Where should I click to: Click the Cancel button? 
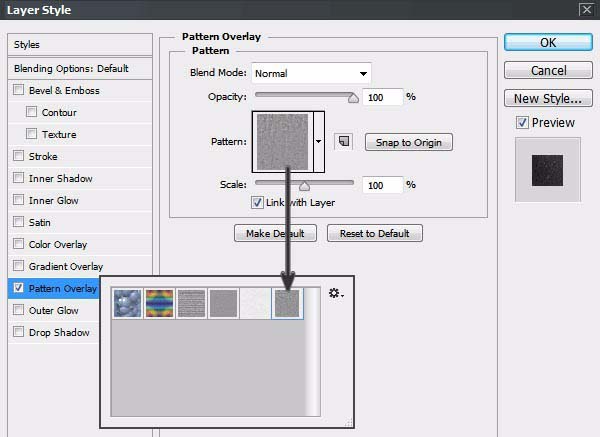[548, 70]
